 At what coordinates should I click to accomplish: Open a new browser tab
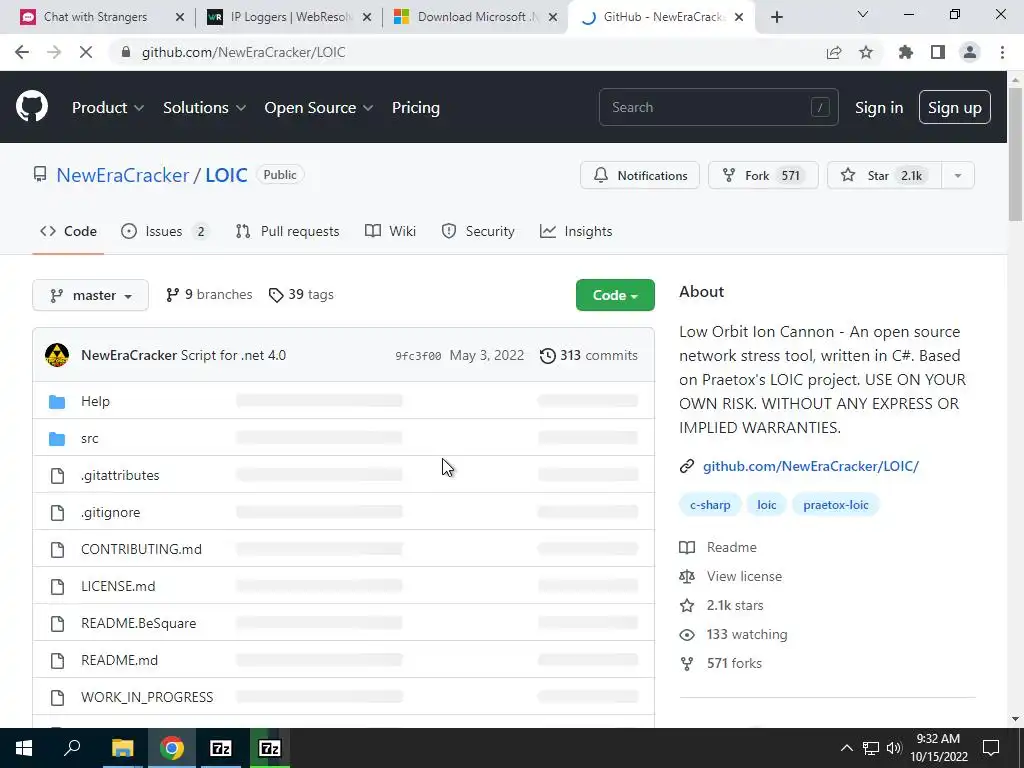776,18
